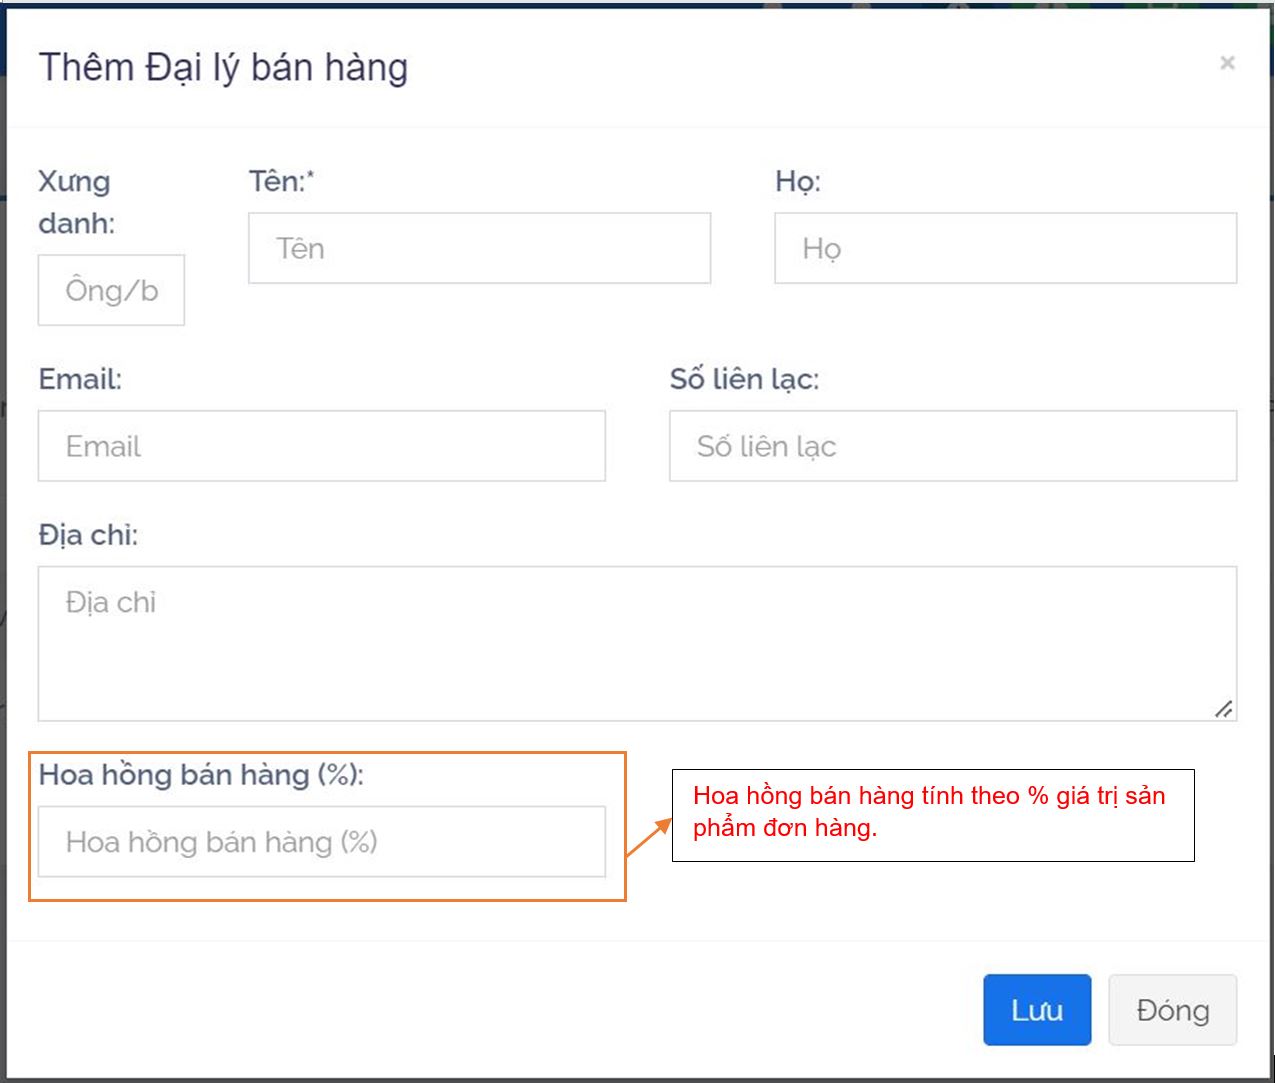Click the Số liên lạc: label

coord(744,379)
